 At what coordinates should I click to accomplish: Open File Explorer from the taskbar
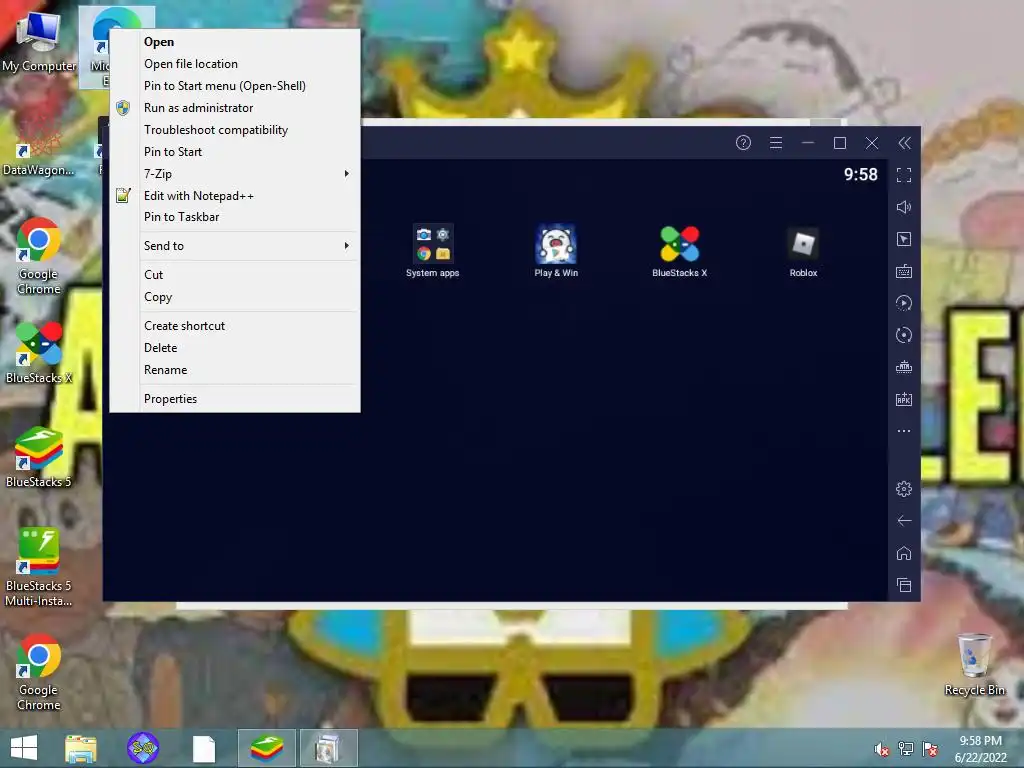81,748
